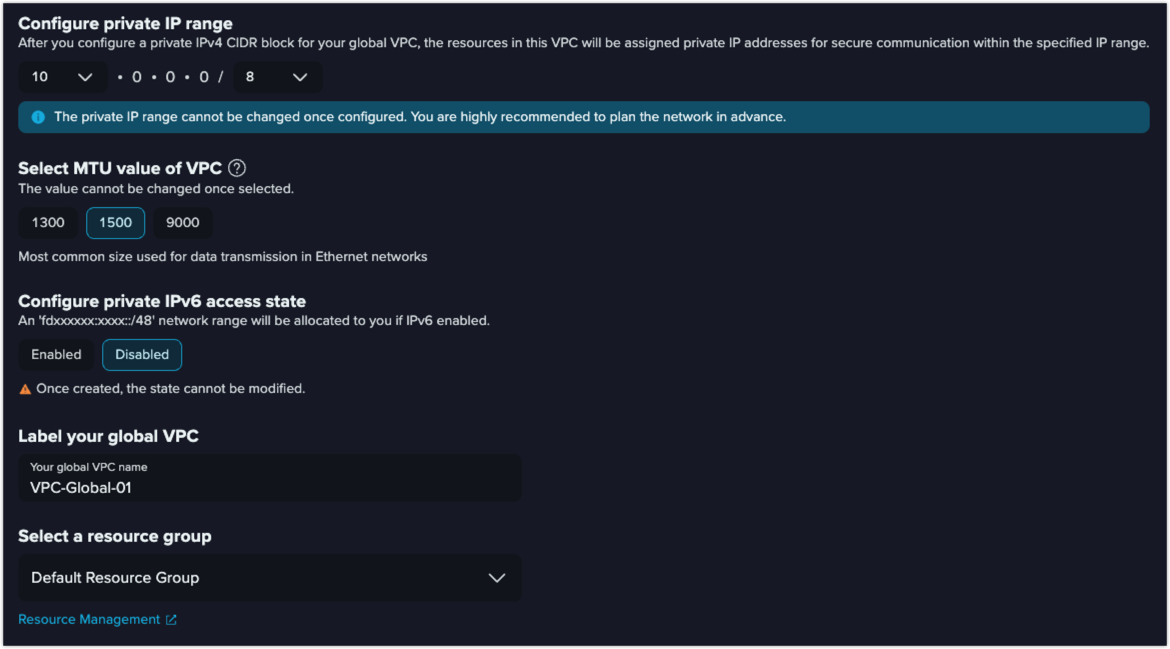Click the resource group chevron arrow
This screenshot has width=1170, height=649.
coord(497,578)
